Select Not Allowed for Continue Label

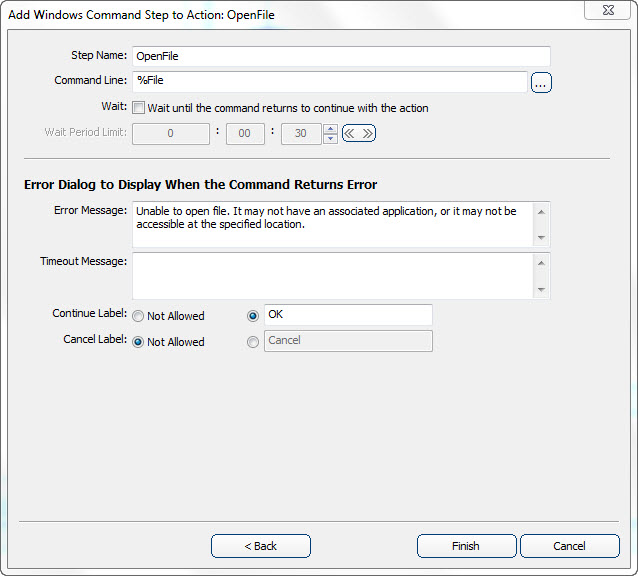pyautogui.click(x=138, y=316)
